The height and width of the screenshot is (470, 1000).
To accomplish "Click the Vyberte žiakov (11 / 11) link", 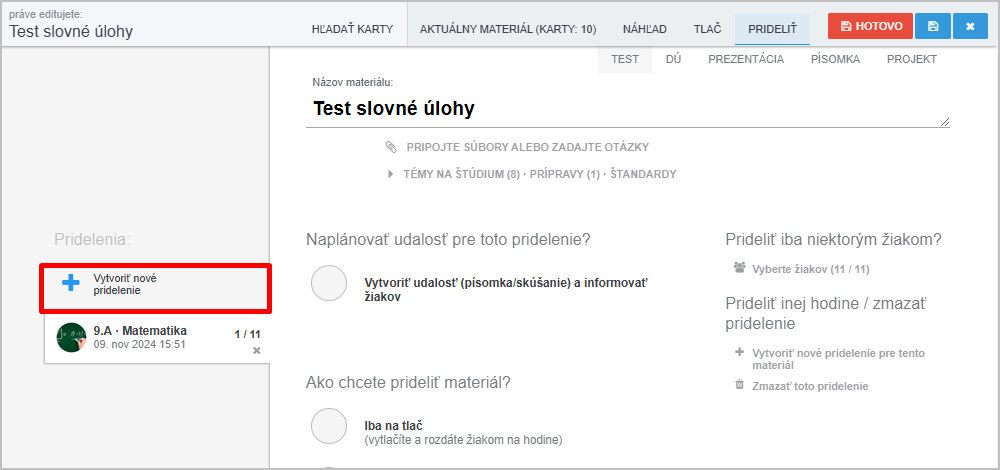I will coord(811,269).
